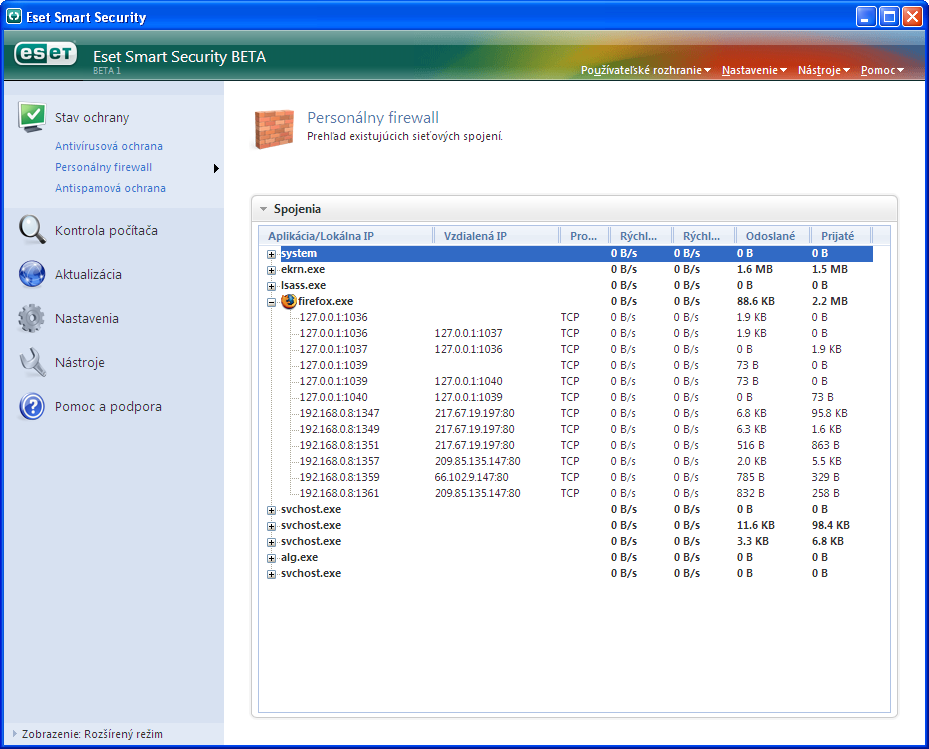Go to Antispamová ochrana
929x749 pixels.
click(x=110, y=188)
